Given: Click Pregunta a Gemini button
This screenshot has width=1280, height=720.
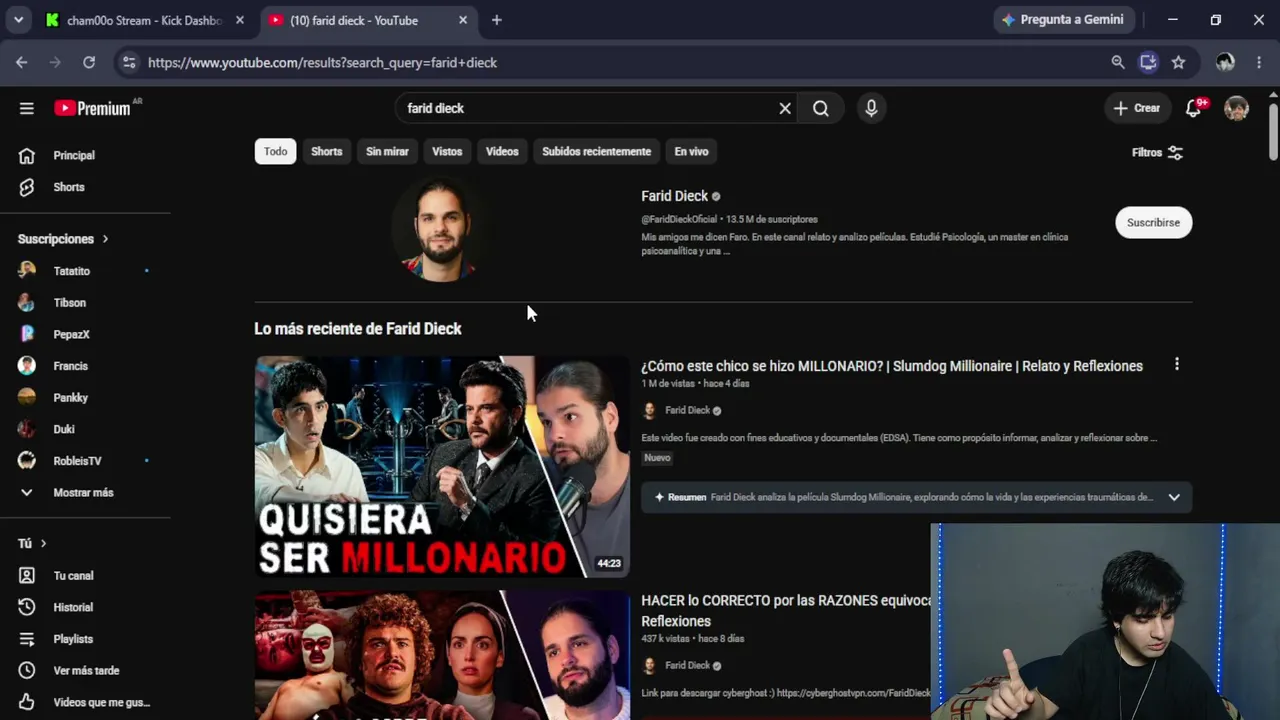Looking at the screenshot, I should (1062, 20).
